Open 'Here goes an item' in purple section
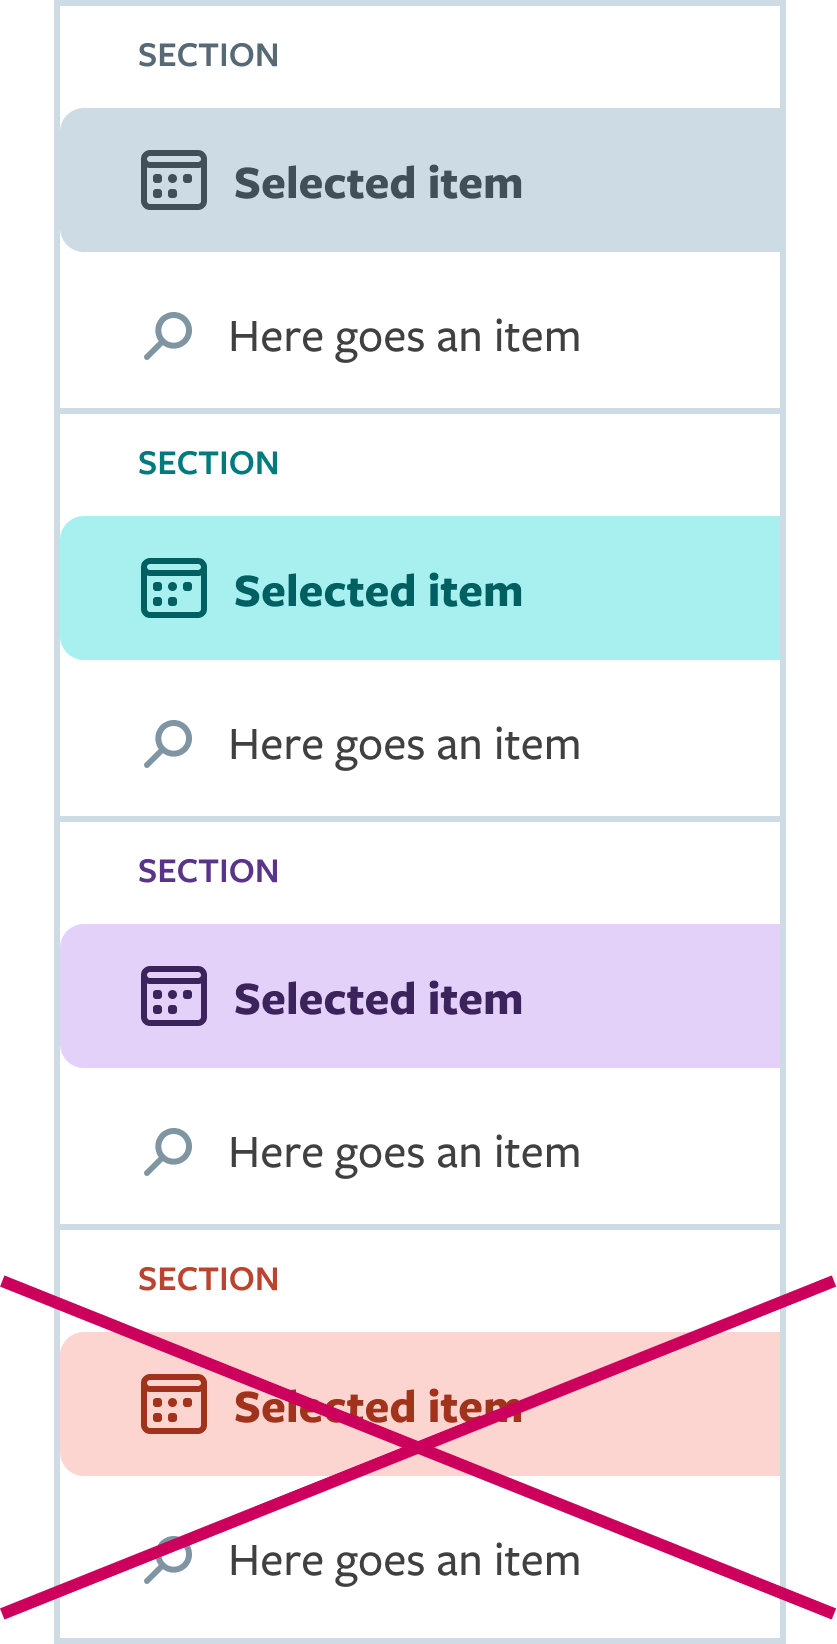Image resolution: width=837 pixels, height=1644 pixels. [x=420, y=1152]
